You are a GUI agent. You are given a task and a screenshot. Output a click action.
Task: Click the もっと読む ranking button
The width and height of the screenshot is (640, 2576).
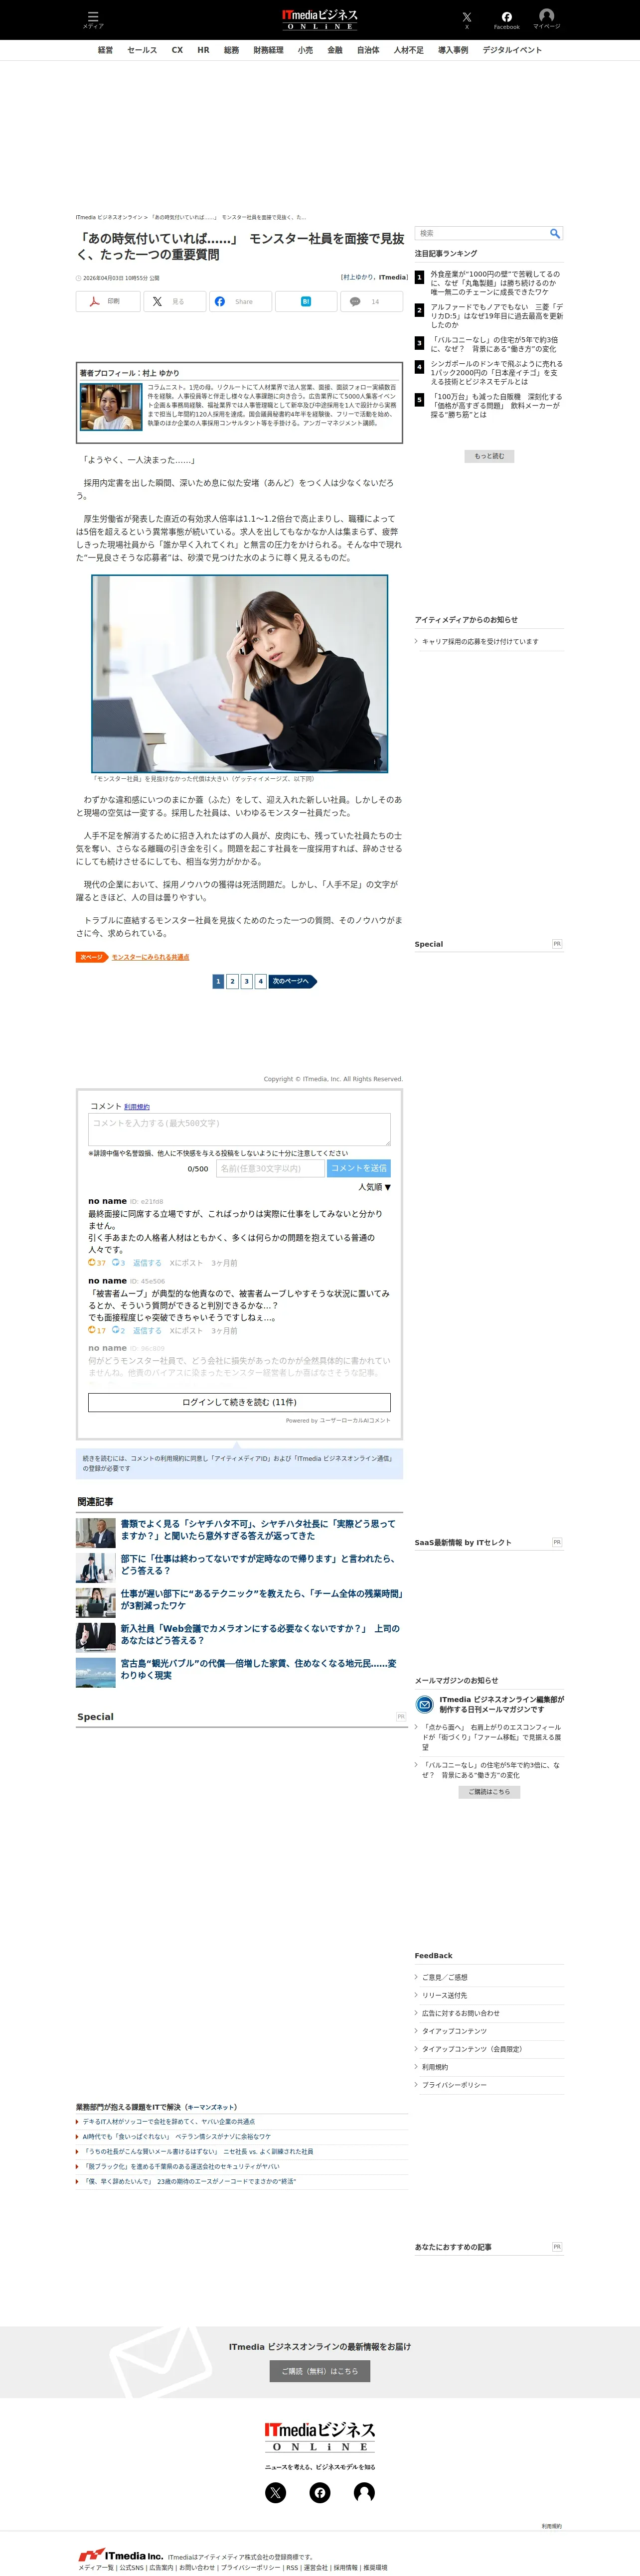tap(489, 456)
